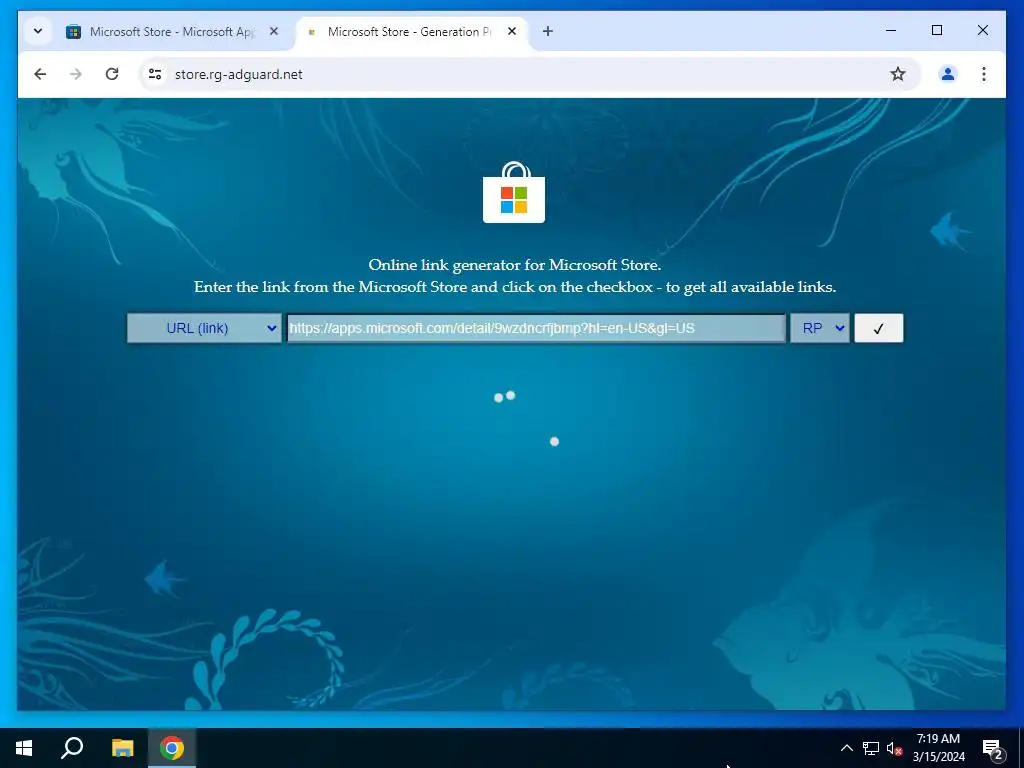Go forward to the next page
The image size is (1024, 768).
[x=76, y=74]
